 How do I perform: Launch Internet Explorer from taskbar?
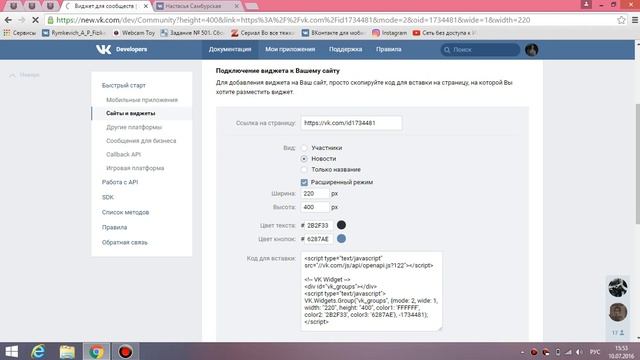(x=38, y=351)
